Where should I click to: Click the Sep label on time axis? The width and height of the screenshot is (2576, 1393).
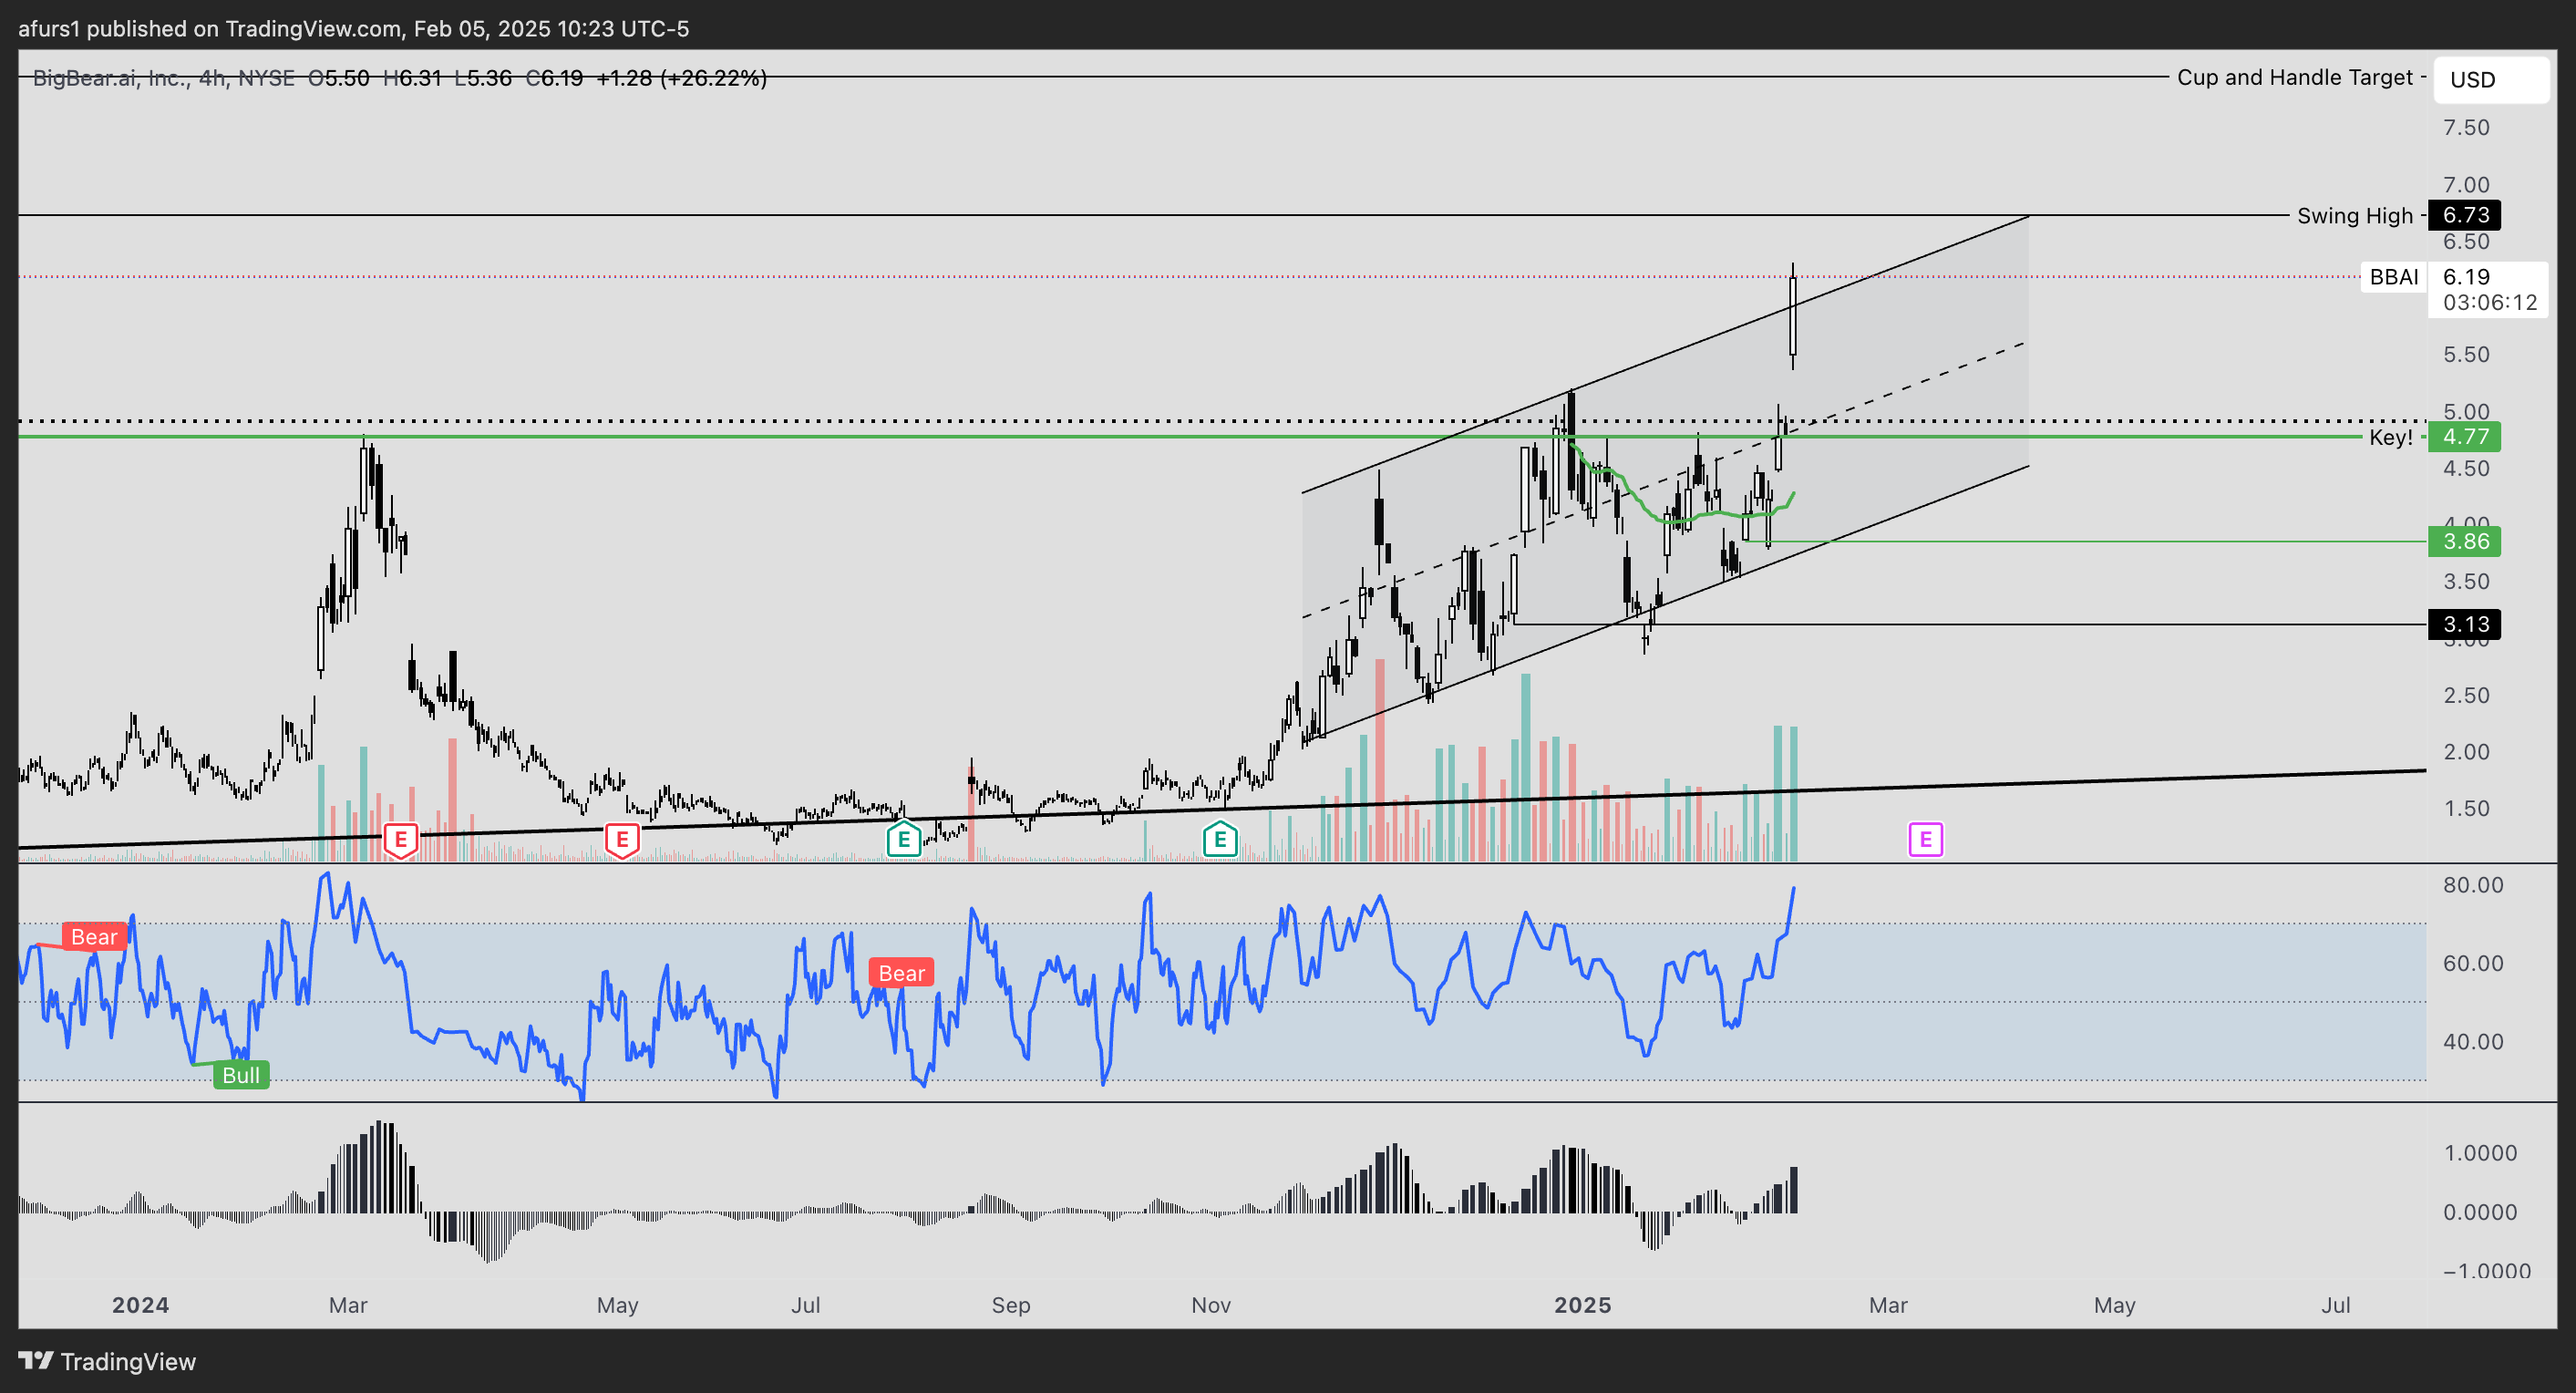(x=1011, y=1305)
